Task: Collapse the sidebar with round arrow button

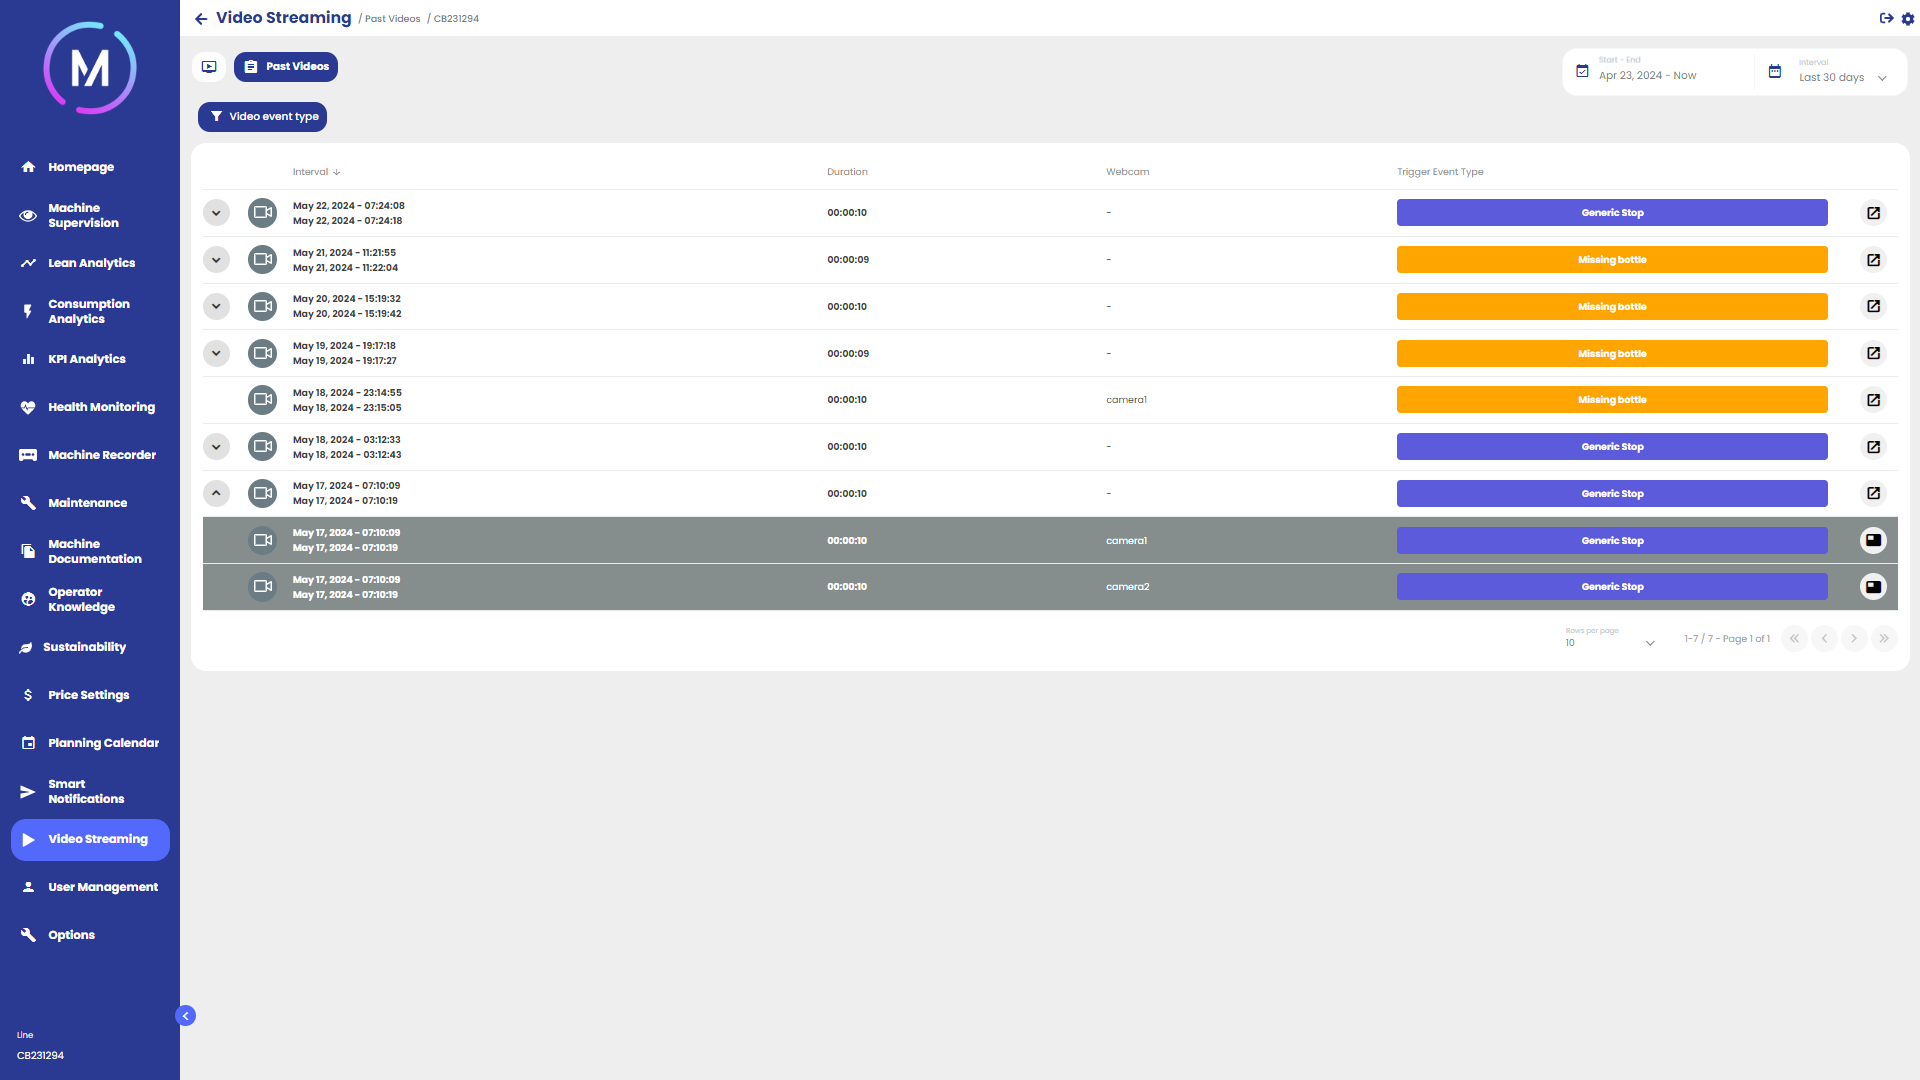Action: (x=185, y=1016)
